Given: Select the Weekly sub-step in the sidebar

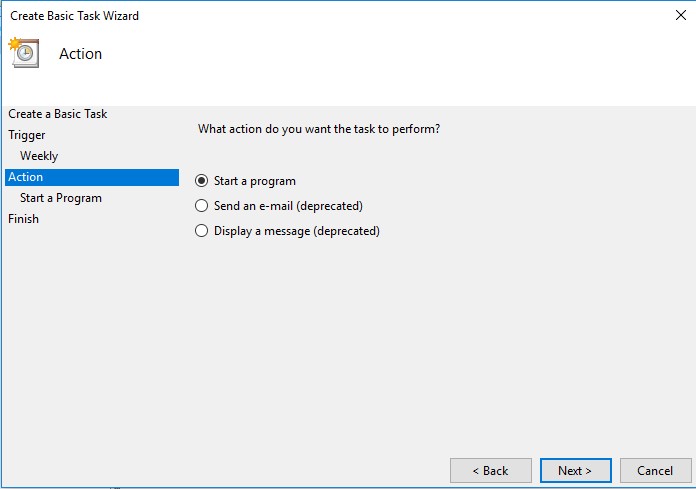Looking at the screenshot, I should pos(39,156).
